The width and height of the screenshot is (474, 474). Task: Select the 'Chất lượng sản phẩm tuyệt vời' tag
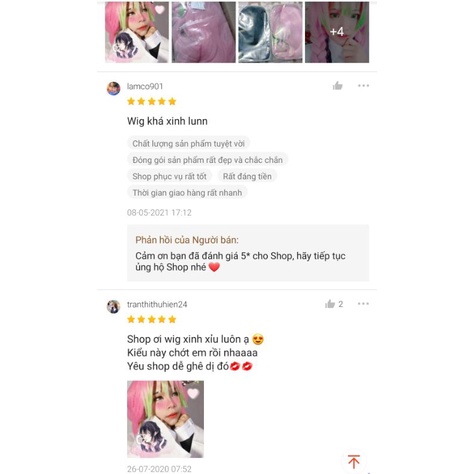(x=188, y=144)
